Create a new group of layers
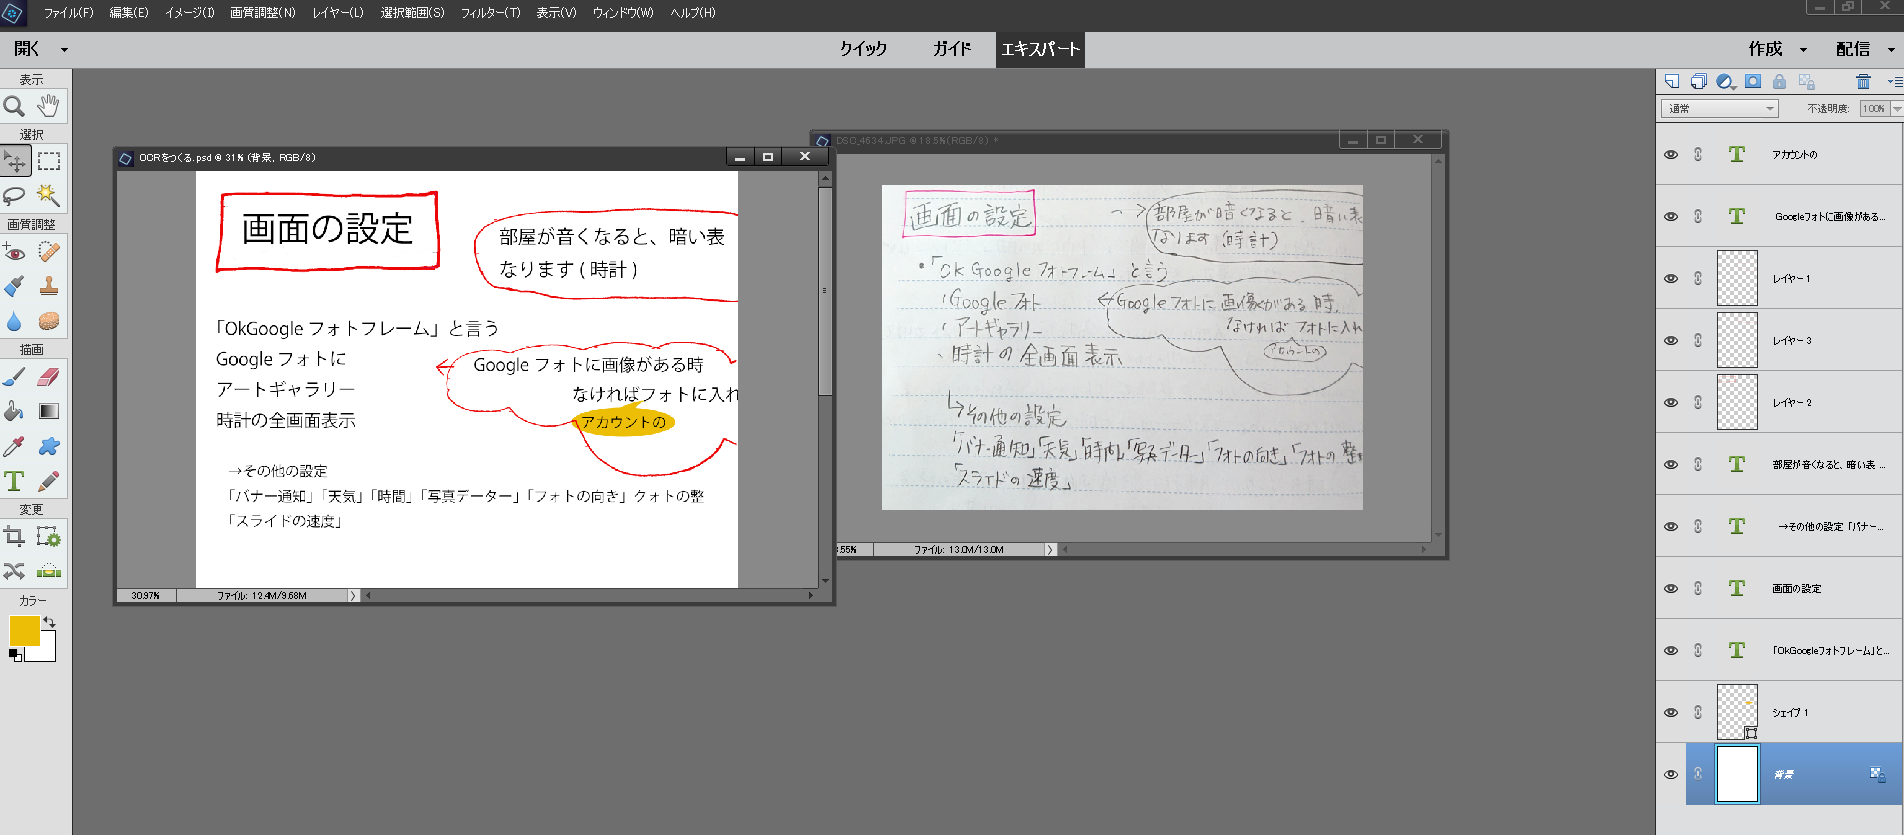This screenshot has width=1904, height=835. coord(1698,81)
